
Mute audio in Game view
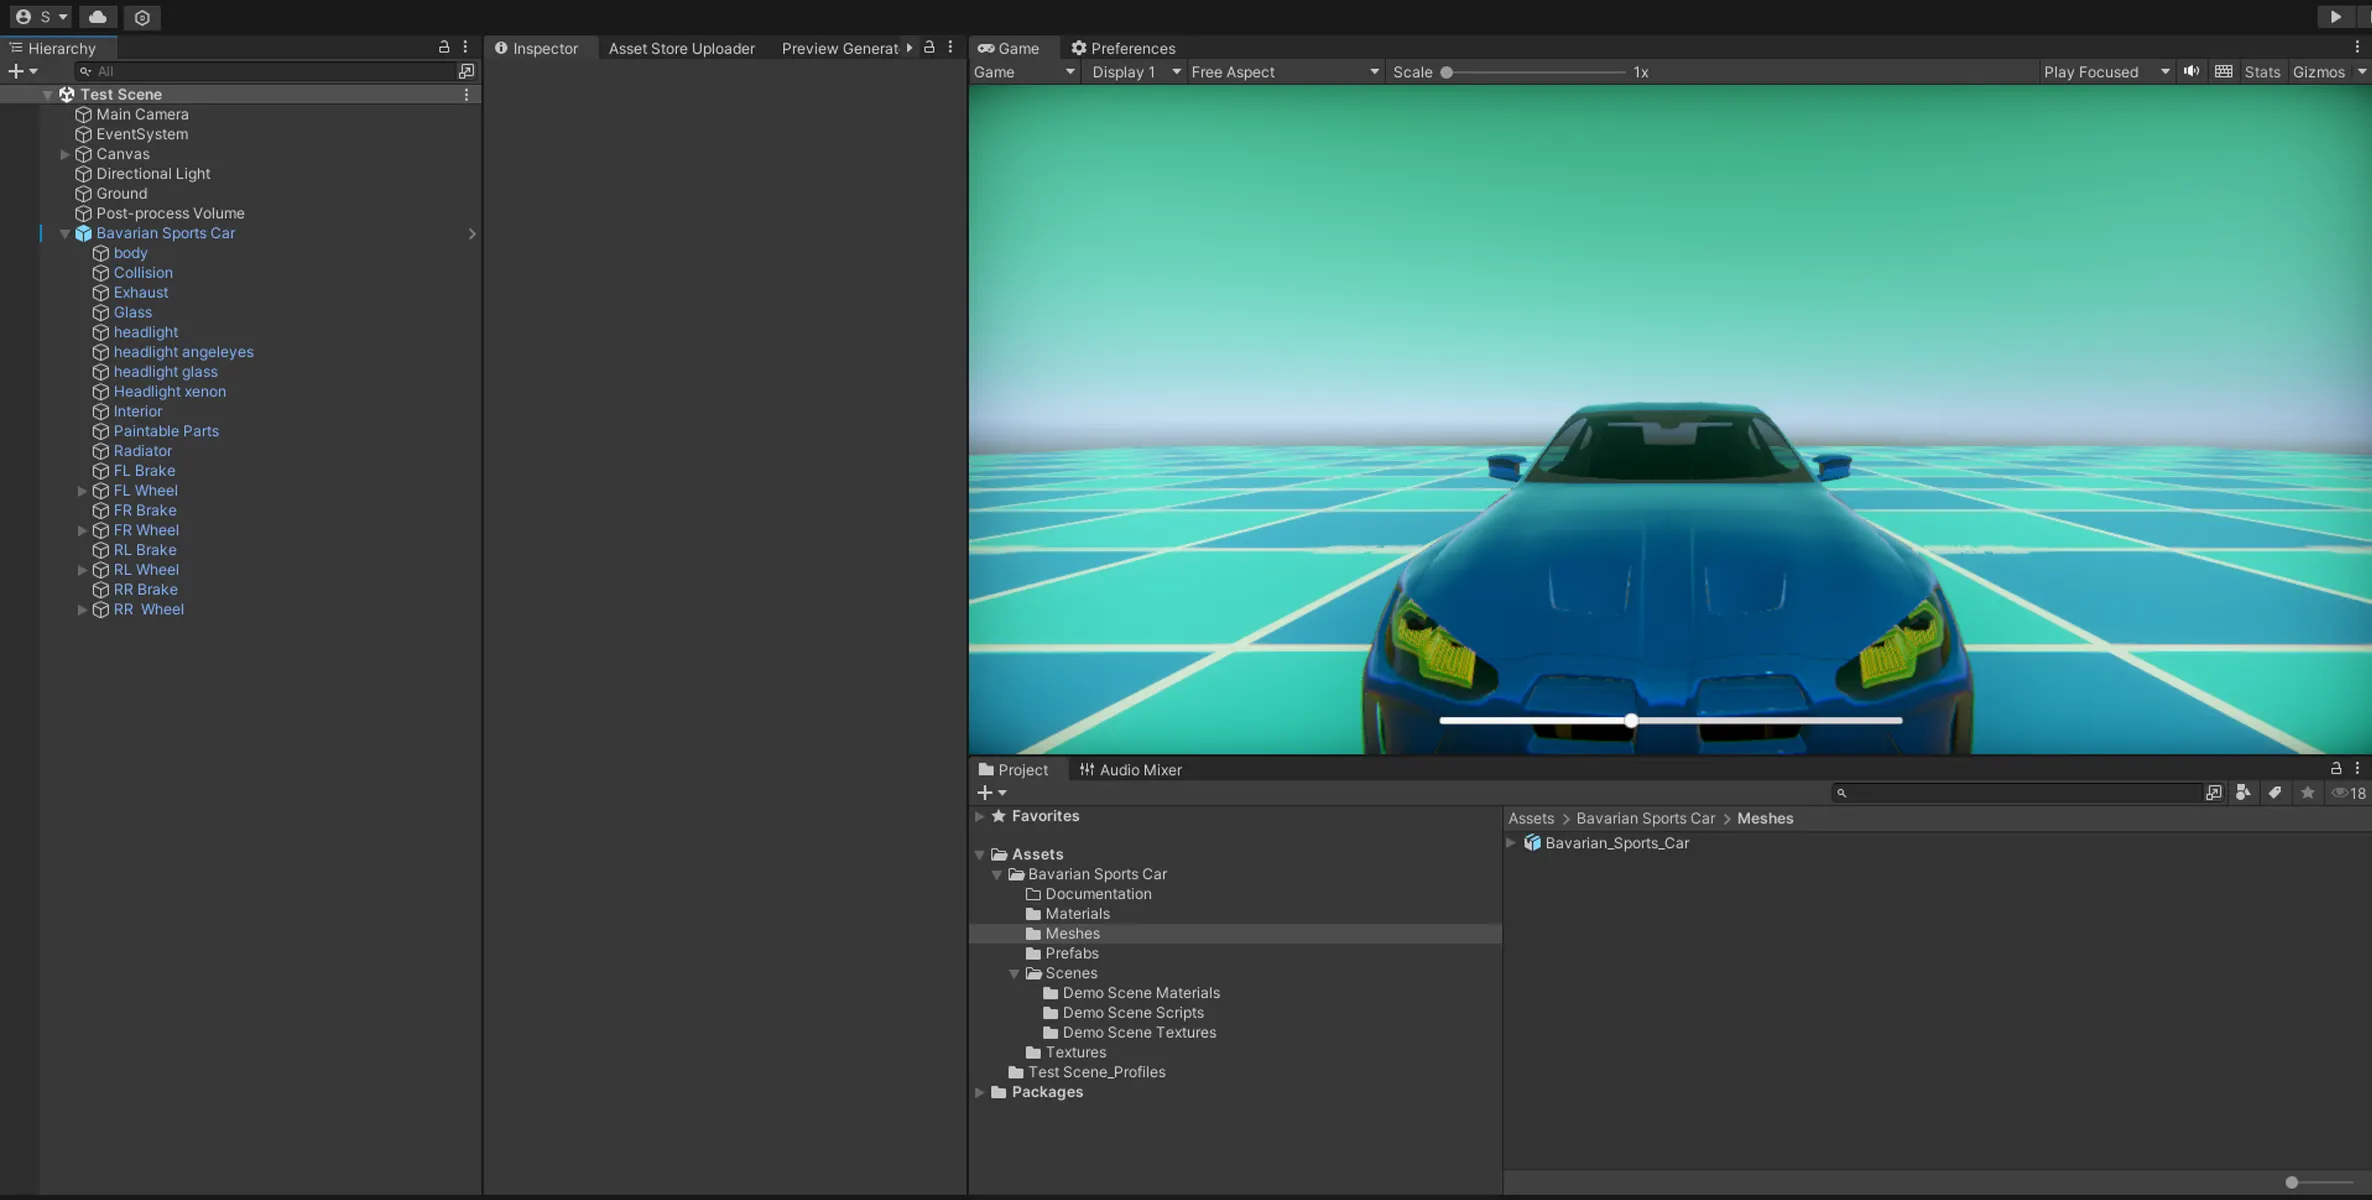tap(2191, 71)
